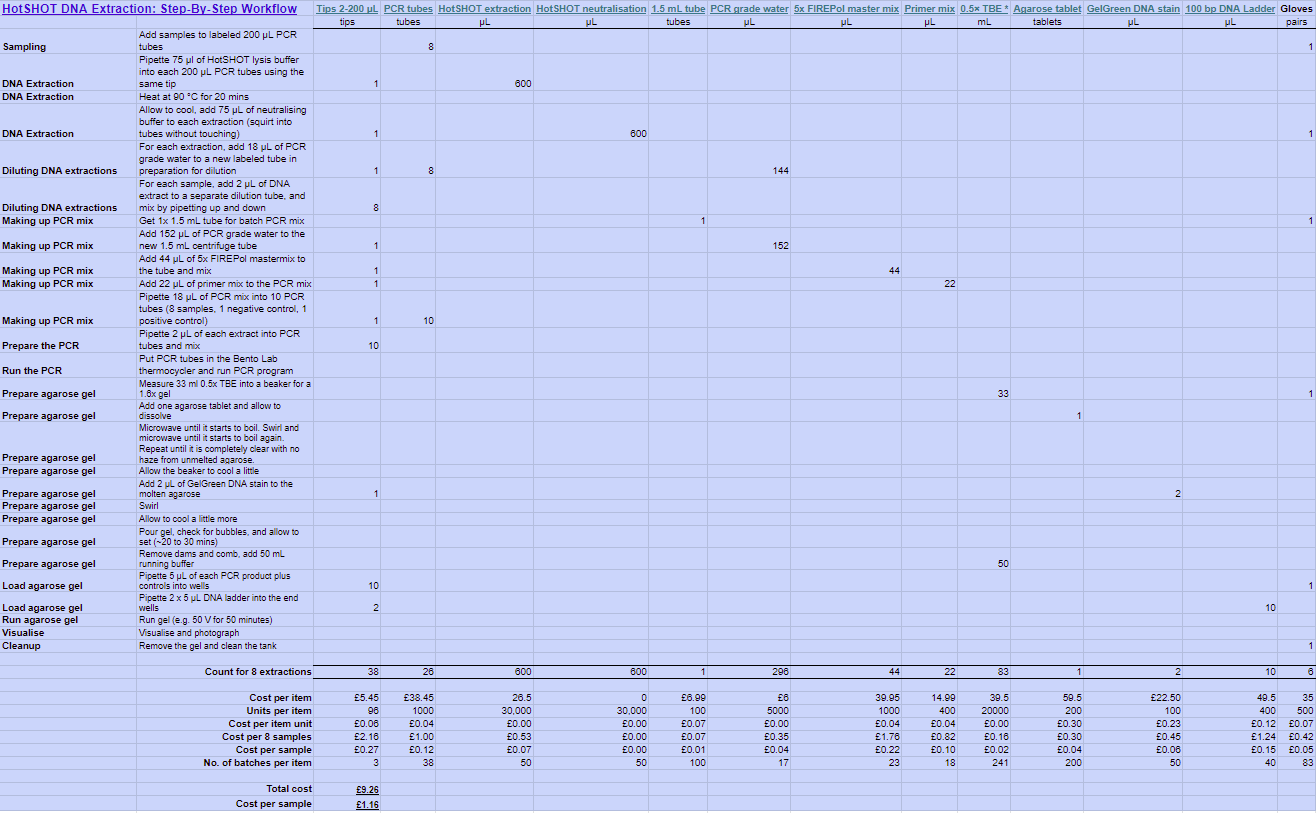Open the 100 bp DNA Ladder link
The image size is (1316, 813).
pyautogui.click(x=1230, y=9)
